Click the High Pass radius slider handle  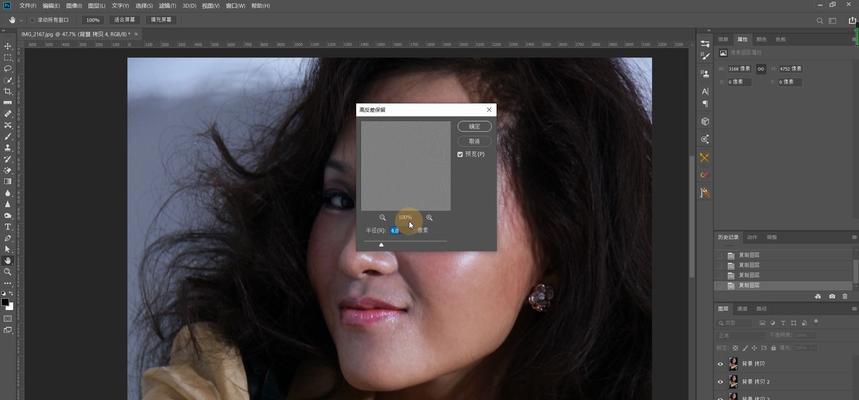381,245
